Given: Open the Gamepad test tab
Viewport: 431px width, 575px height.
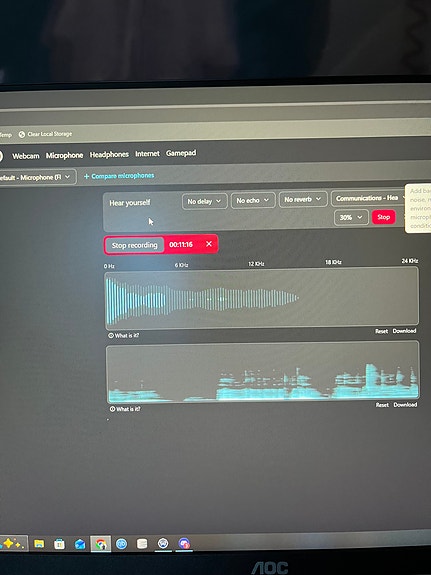Looking at the screenshot, I should point(181,153).
